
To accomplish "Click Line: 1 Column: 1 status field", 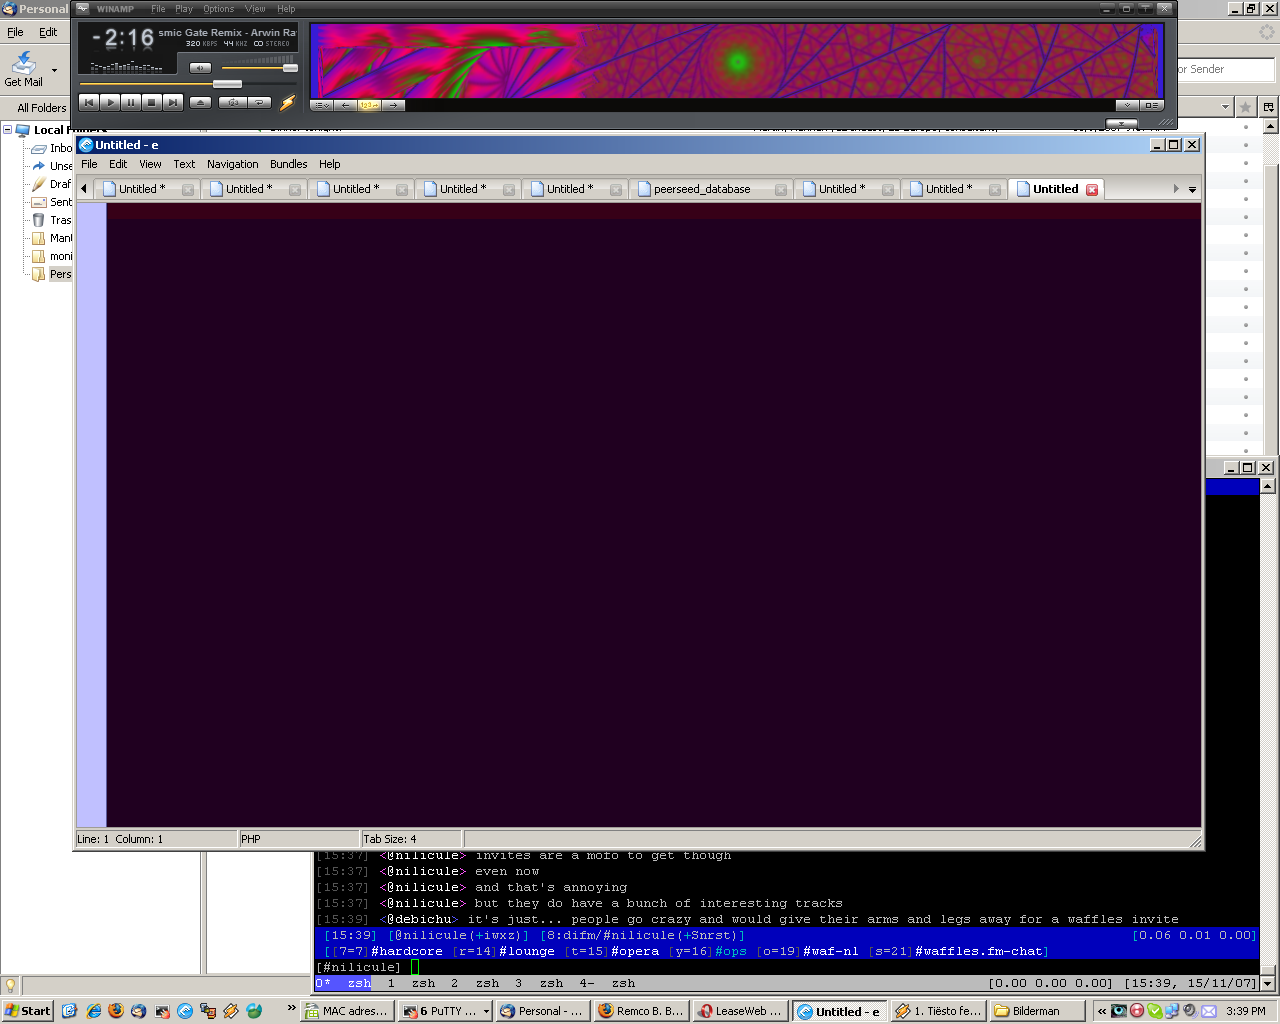I will click(156, 839).
